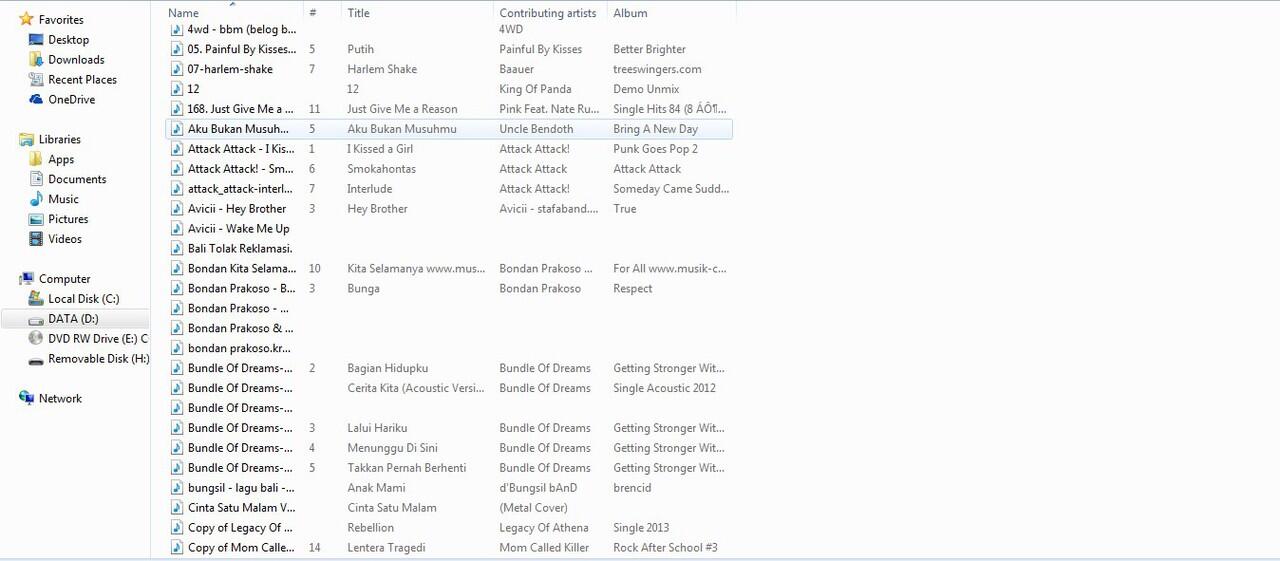Click title Harlem Shake
Viewport: 1280px width, 561px height.
coord(382,69)
